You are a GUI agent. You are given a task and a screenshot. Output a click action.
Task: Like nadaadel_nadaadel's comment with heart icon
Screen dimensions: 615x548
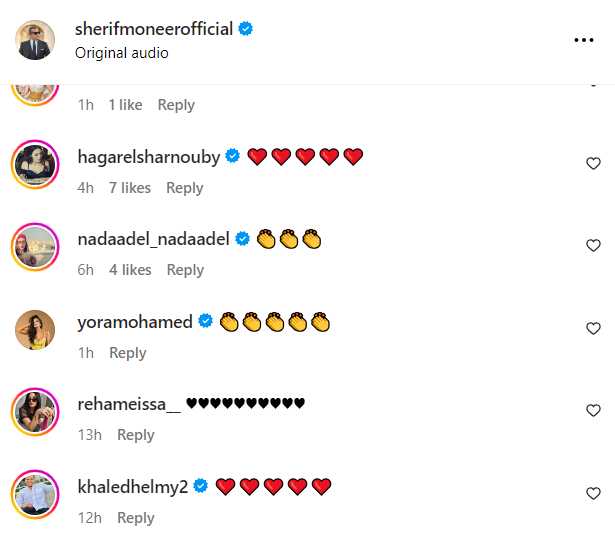[593, 246]
